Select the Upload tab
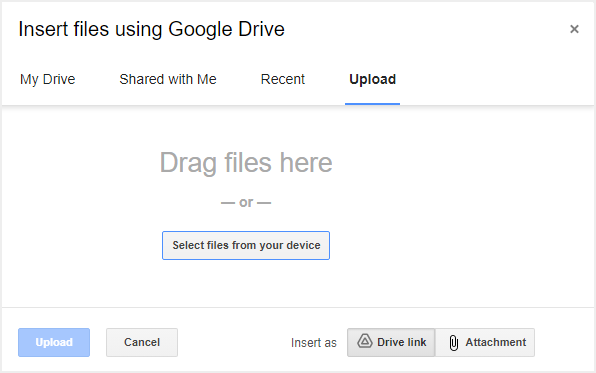The width and height of the screenshot is (596, 373). tap(372, 79)
